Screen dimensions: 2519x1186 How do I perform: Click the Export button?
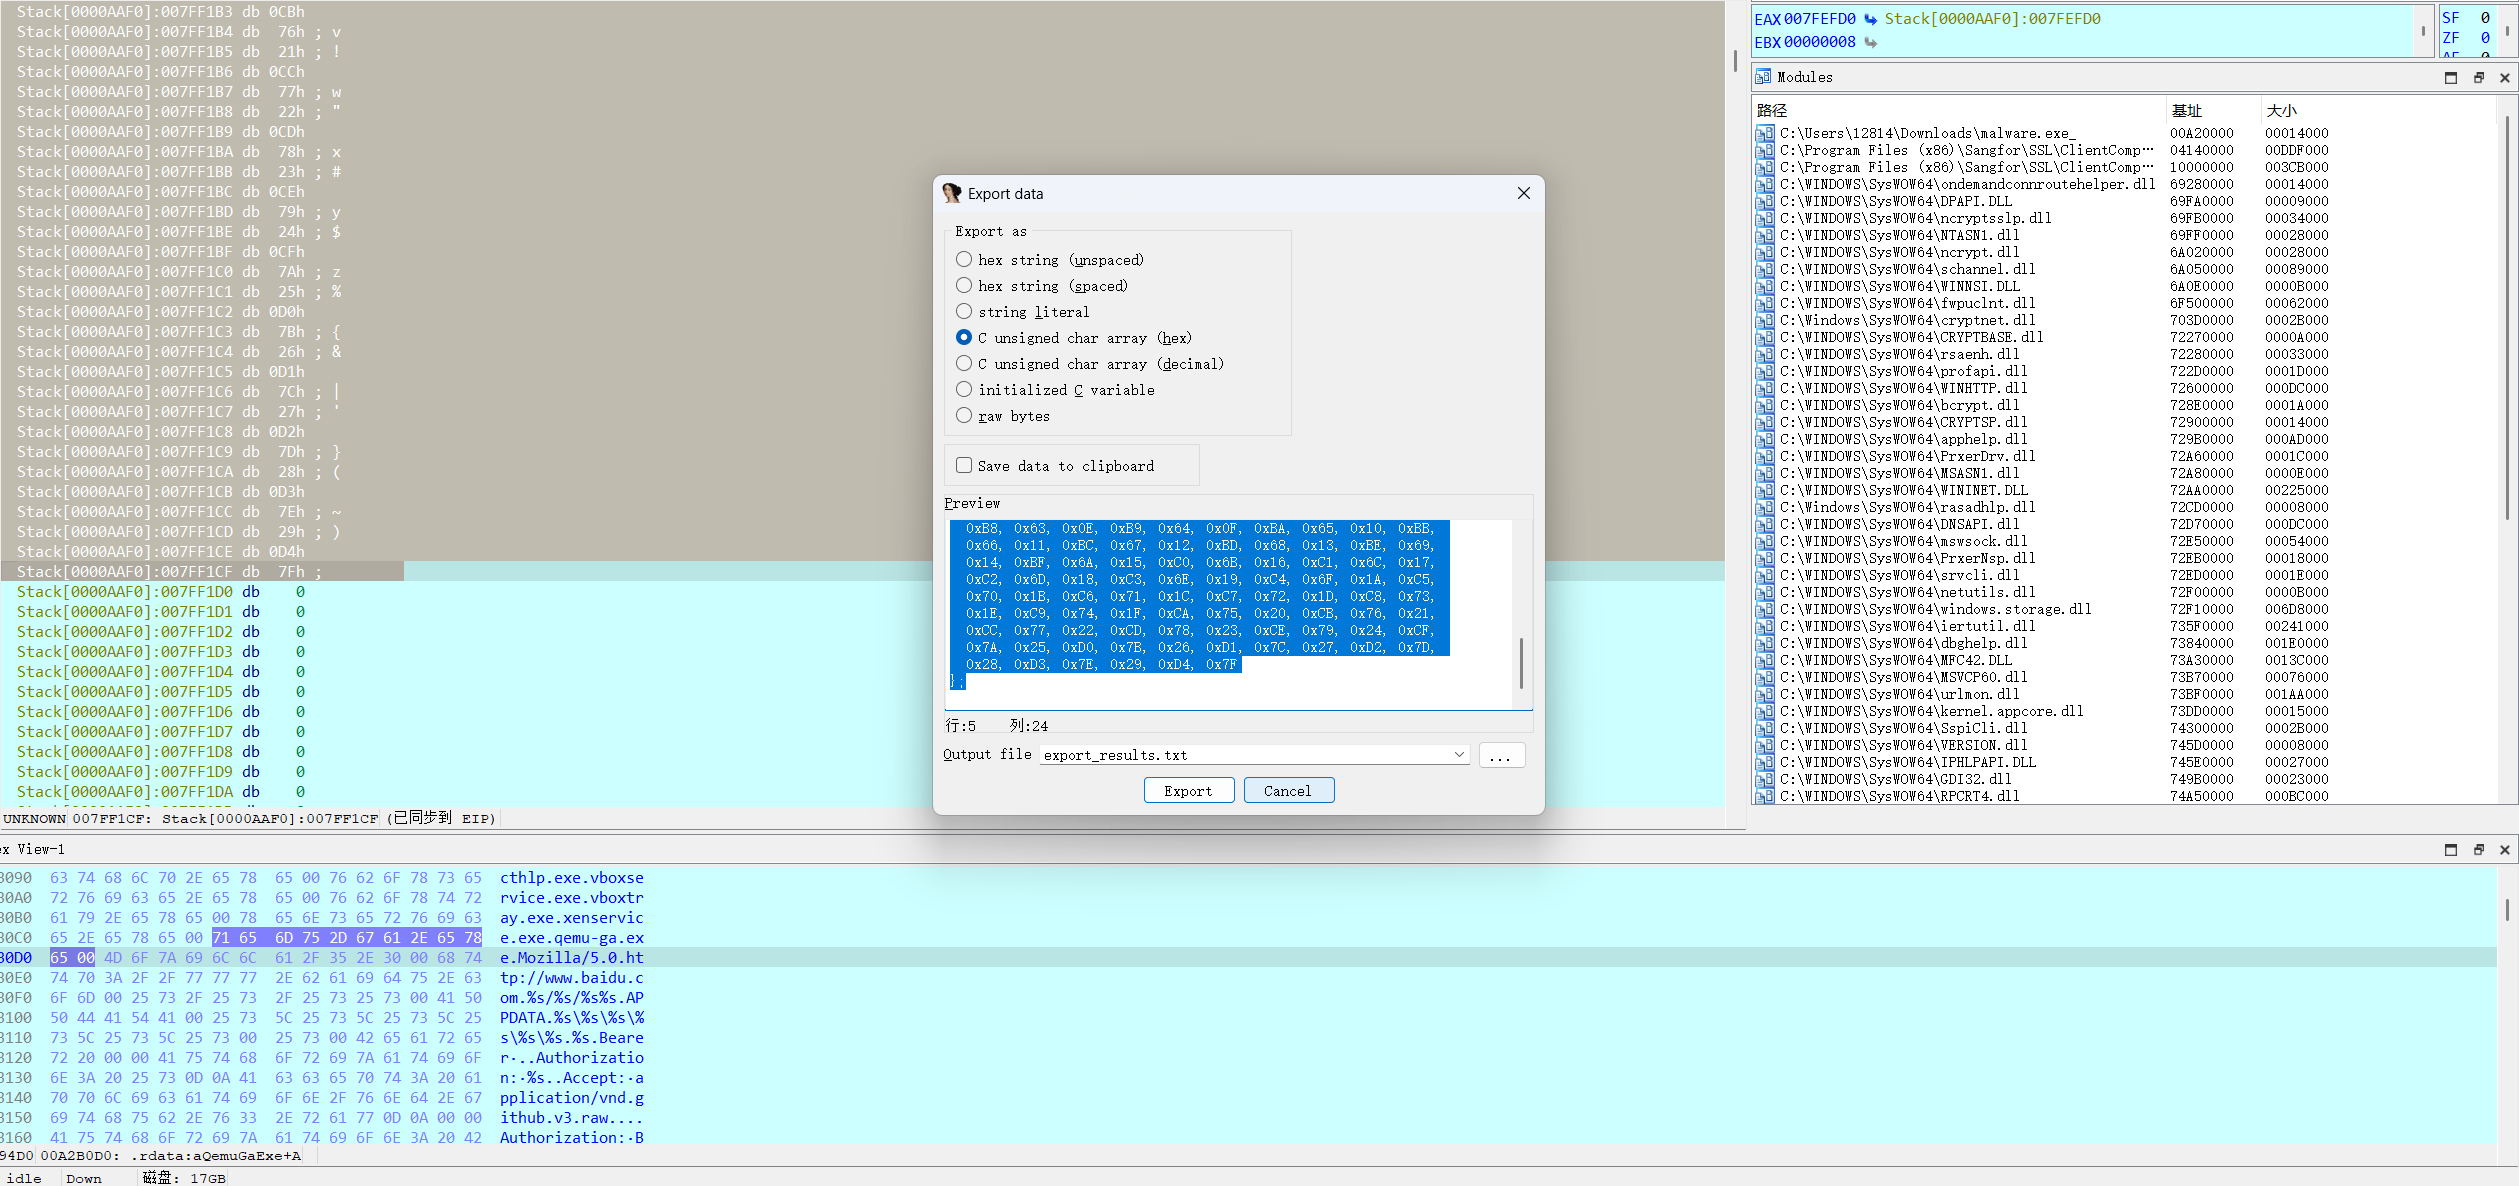[1188, 791]
